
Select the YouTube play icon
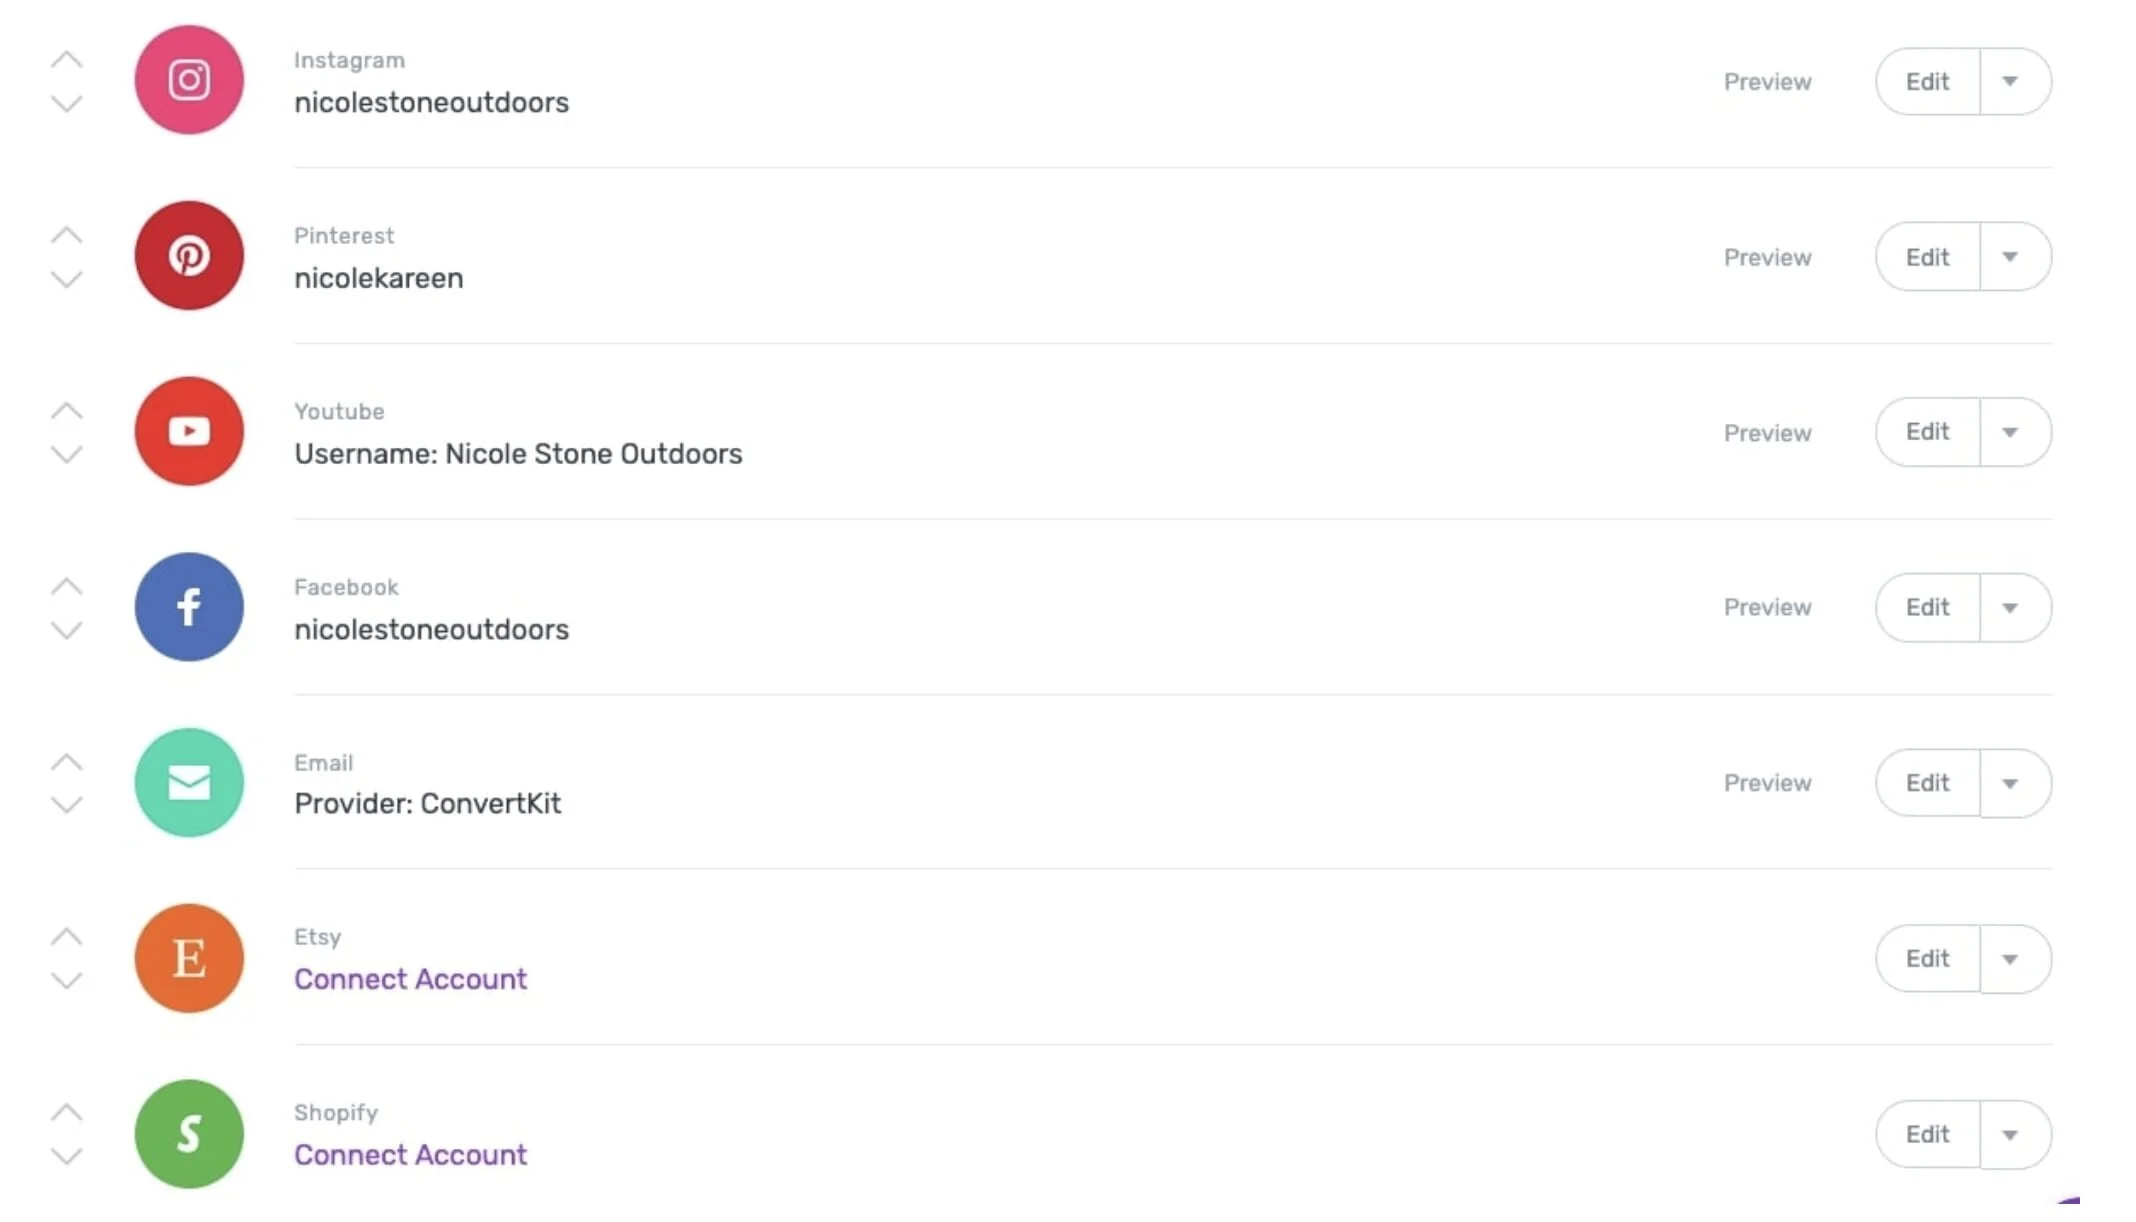click(189, 431)
